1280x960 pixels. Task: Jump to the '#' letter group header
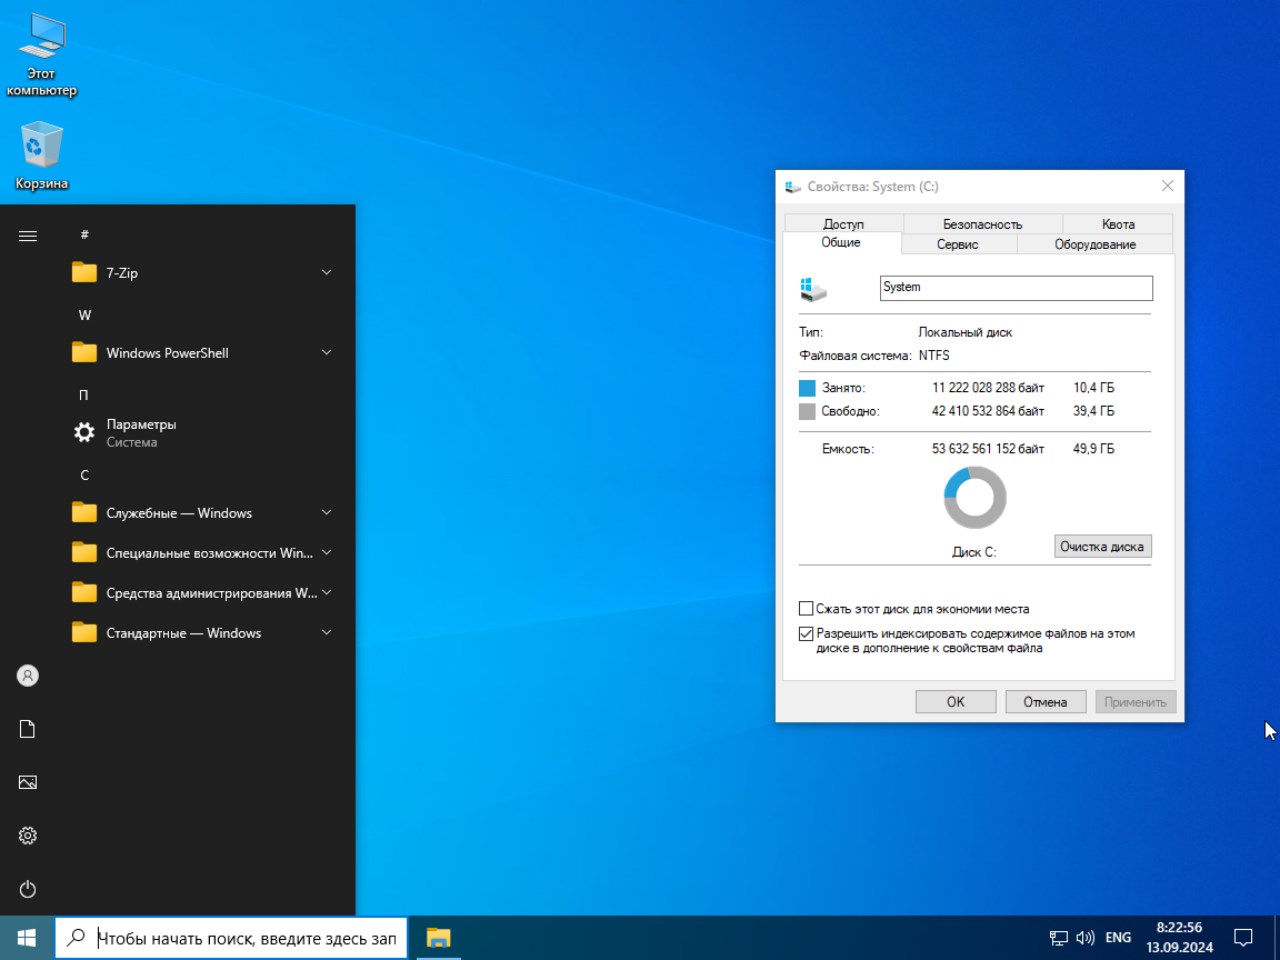(x=85, y=234)
